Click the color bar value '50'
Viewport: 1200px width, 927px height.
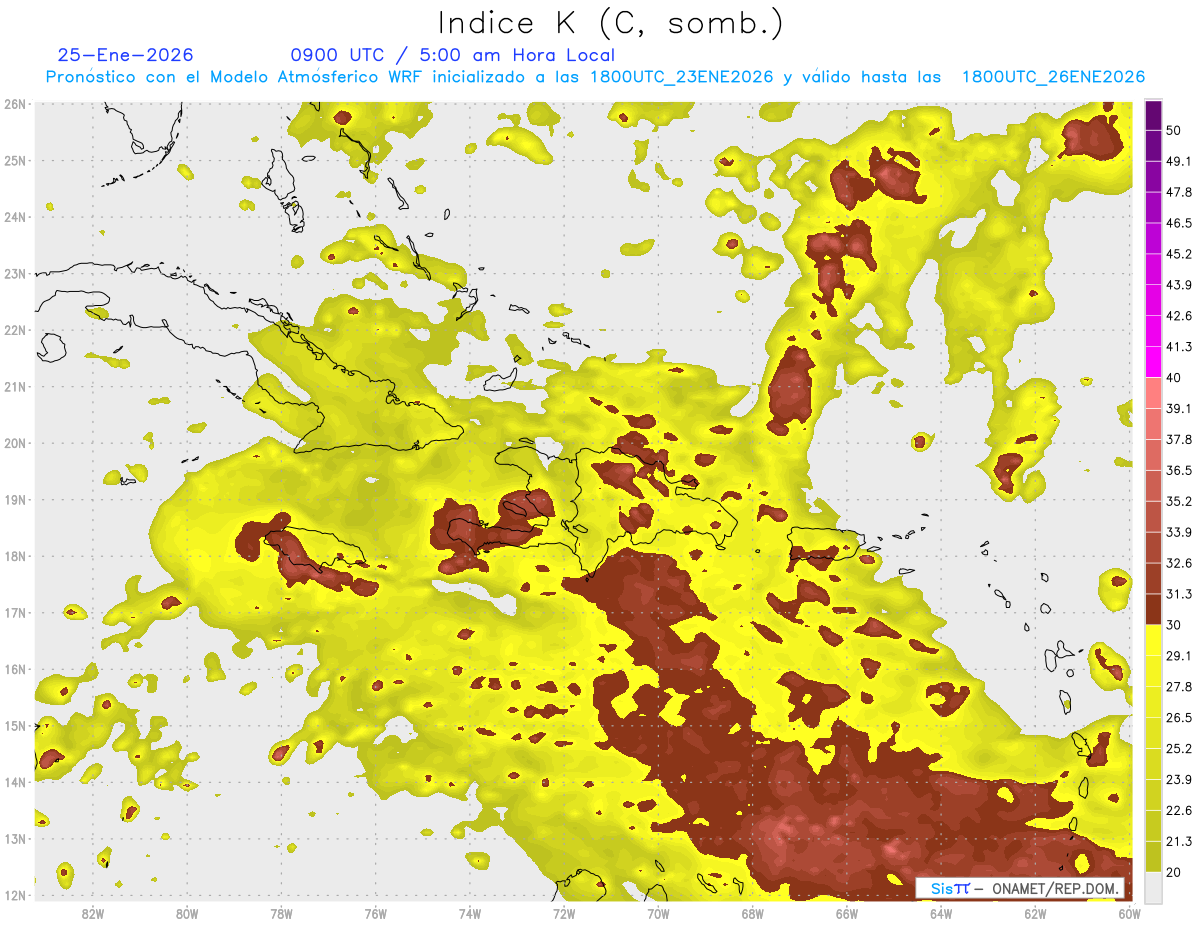pyautogui.click(x=1173, y=130)
